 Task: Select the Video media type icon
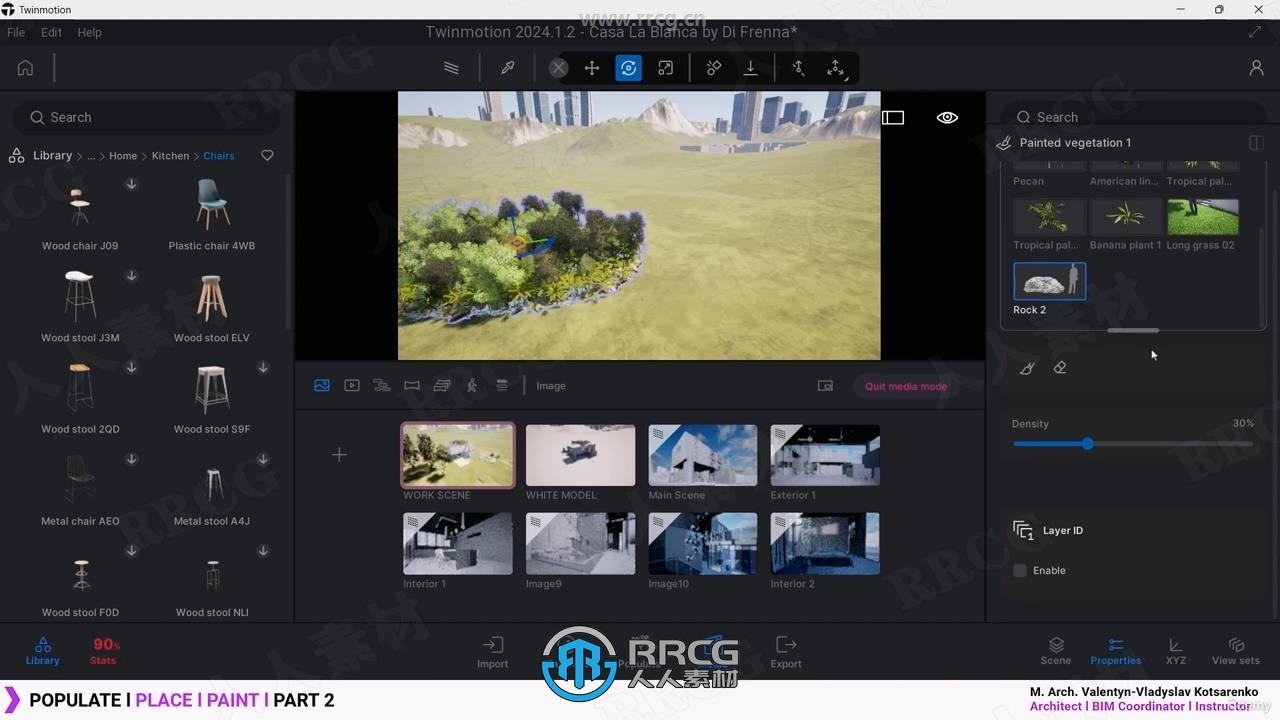point(352,385)
